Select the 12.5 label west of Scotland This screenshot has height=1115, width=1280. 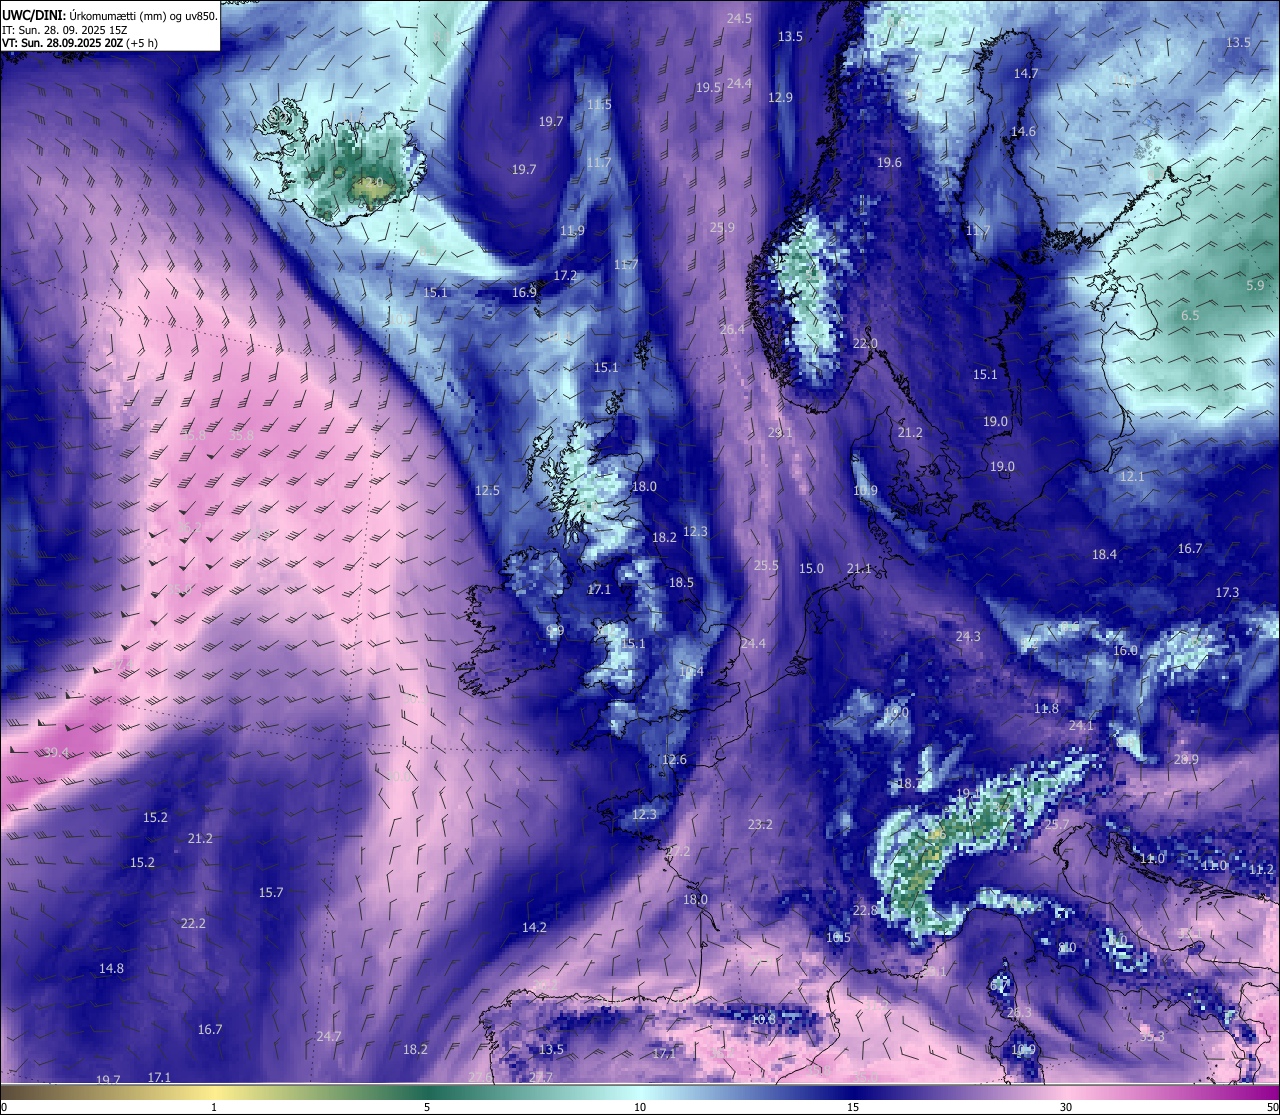(487, 490)
